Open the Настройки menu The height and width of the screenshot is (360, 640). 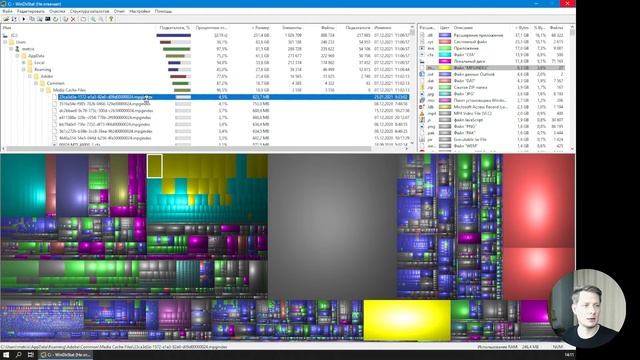pos(140,11)
